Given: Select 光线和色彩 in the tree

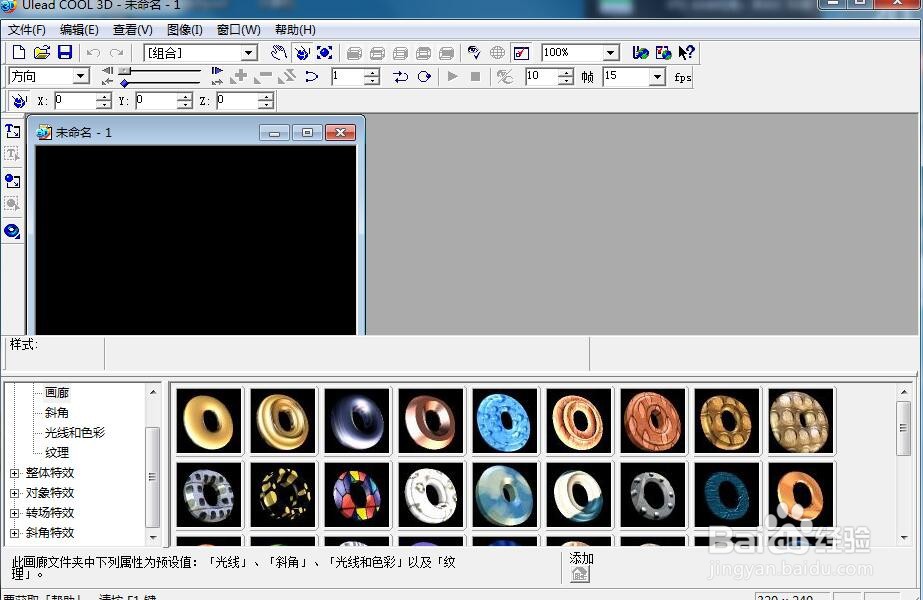Looking at the screenshot, I should point(75,432).
